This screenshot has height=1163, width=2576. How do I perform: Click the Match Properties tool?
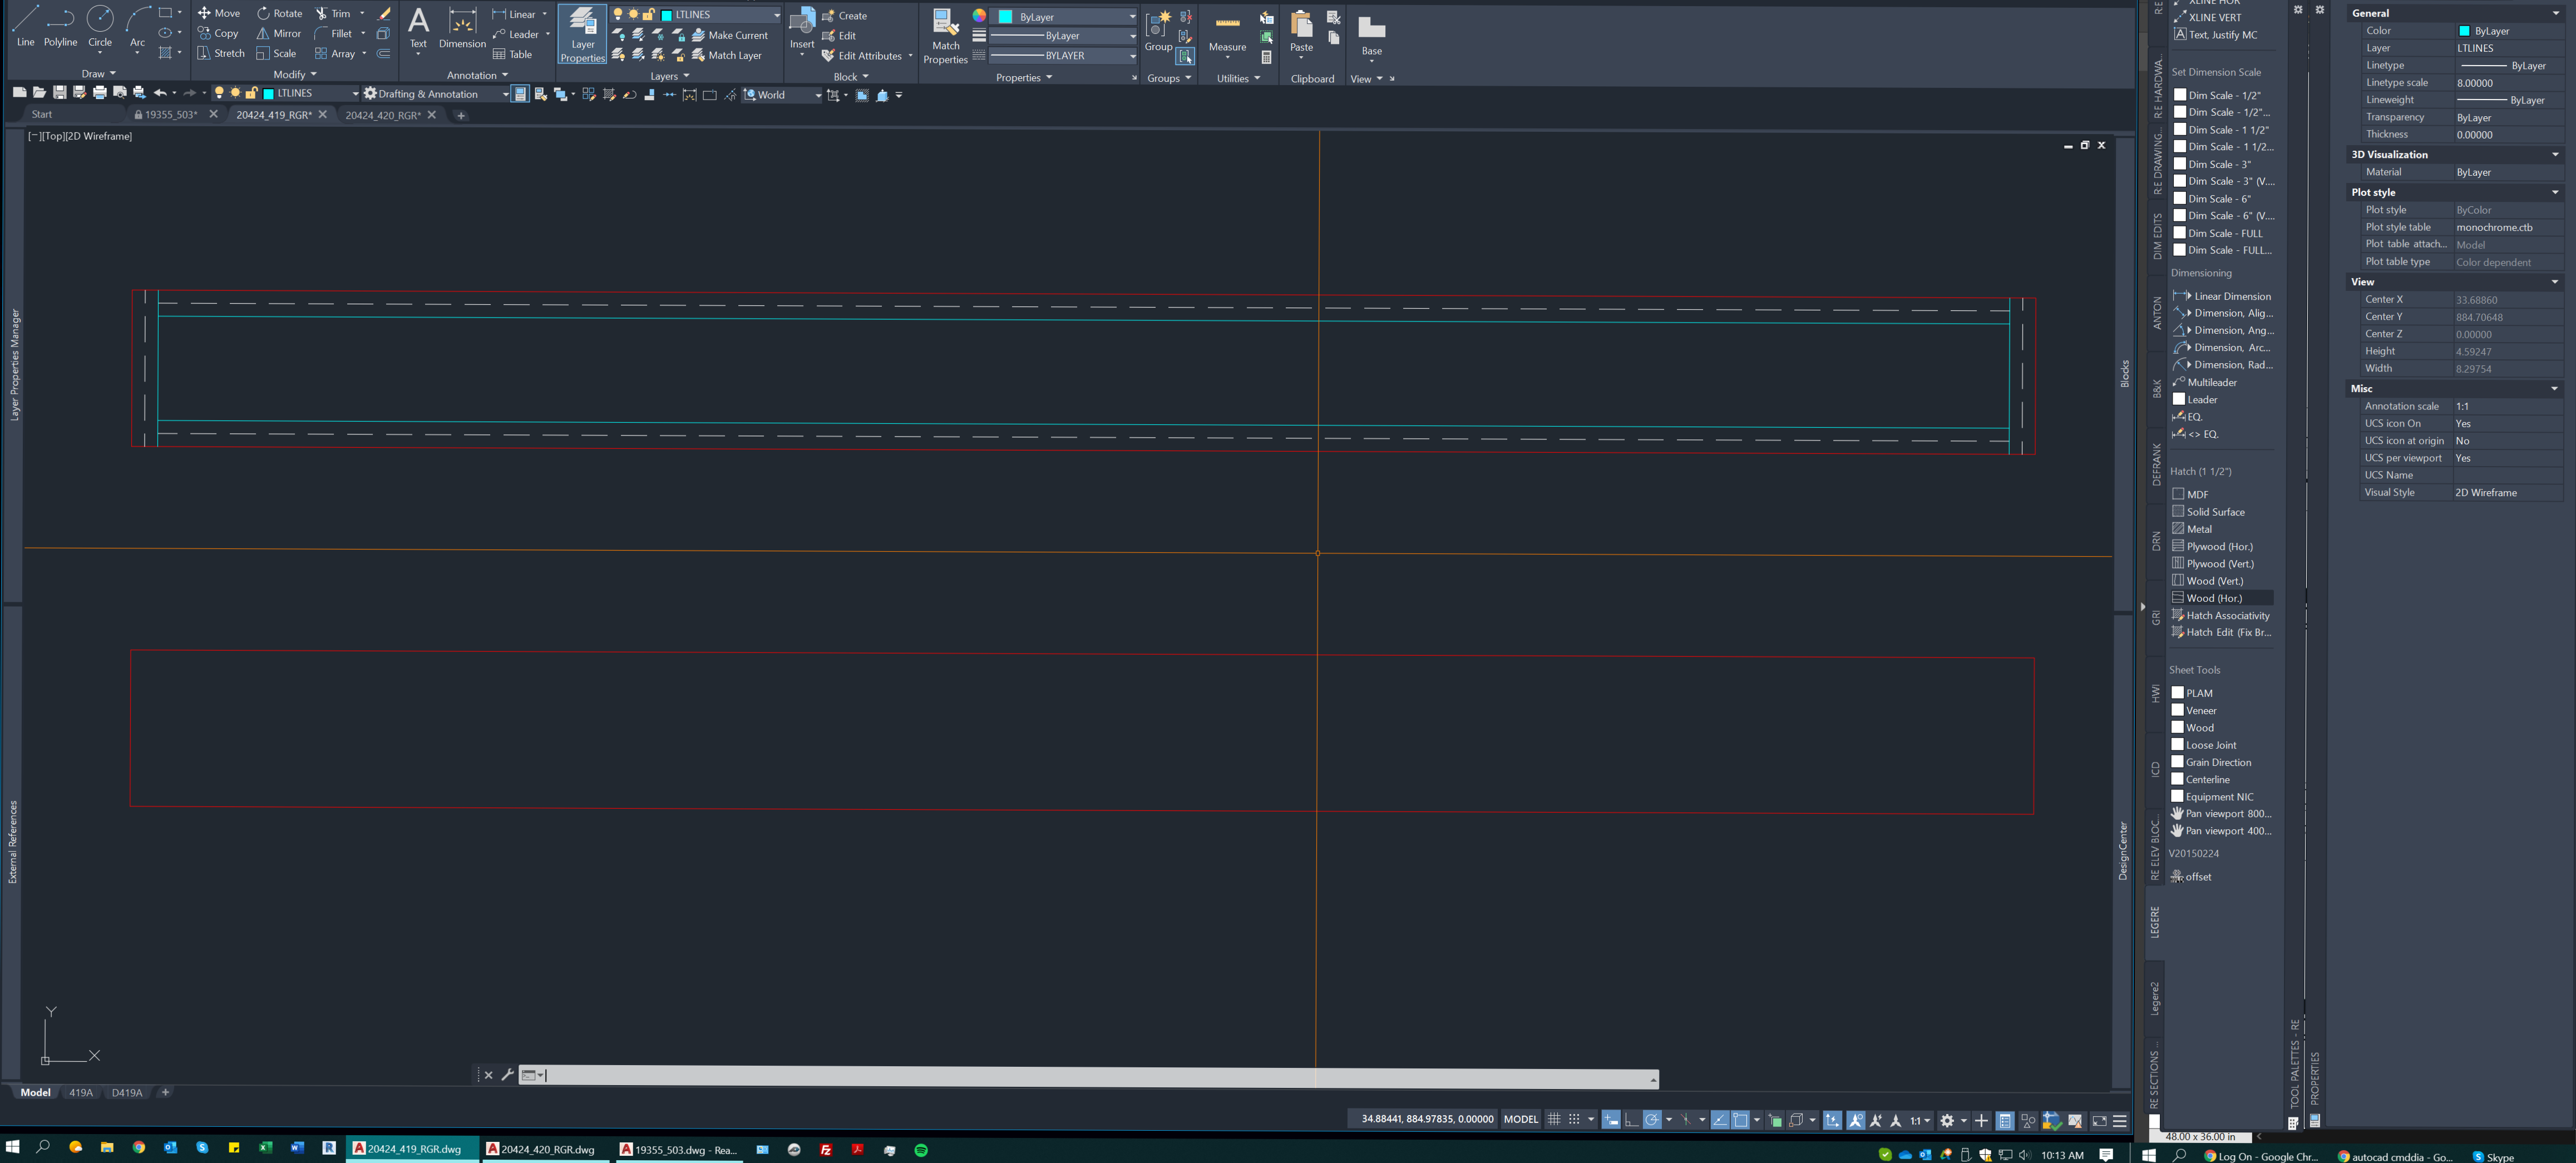click(x=945, y=37)
